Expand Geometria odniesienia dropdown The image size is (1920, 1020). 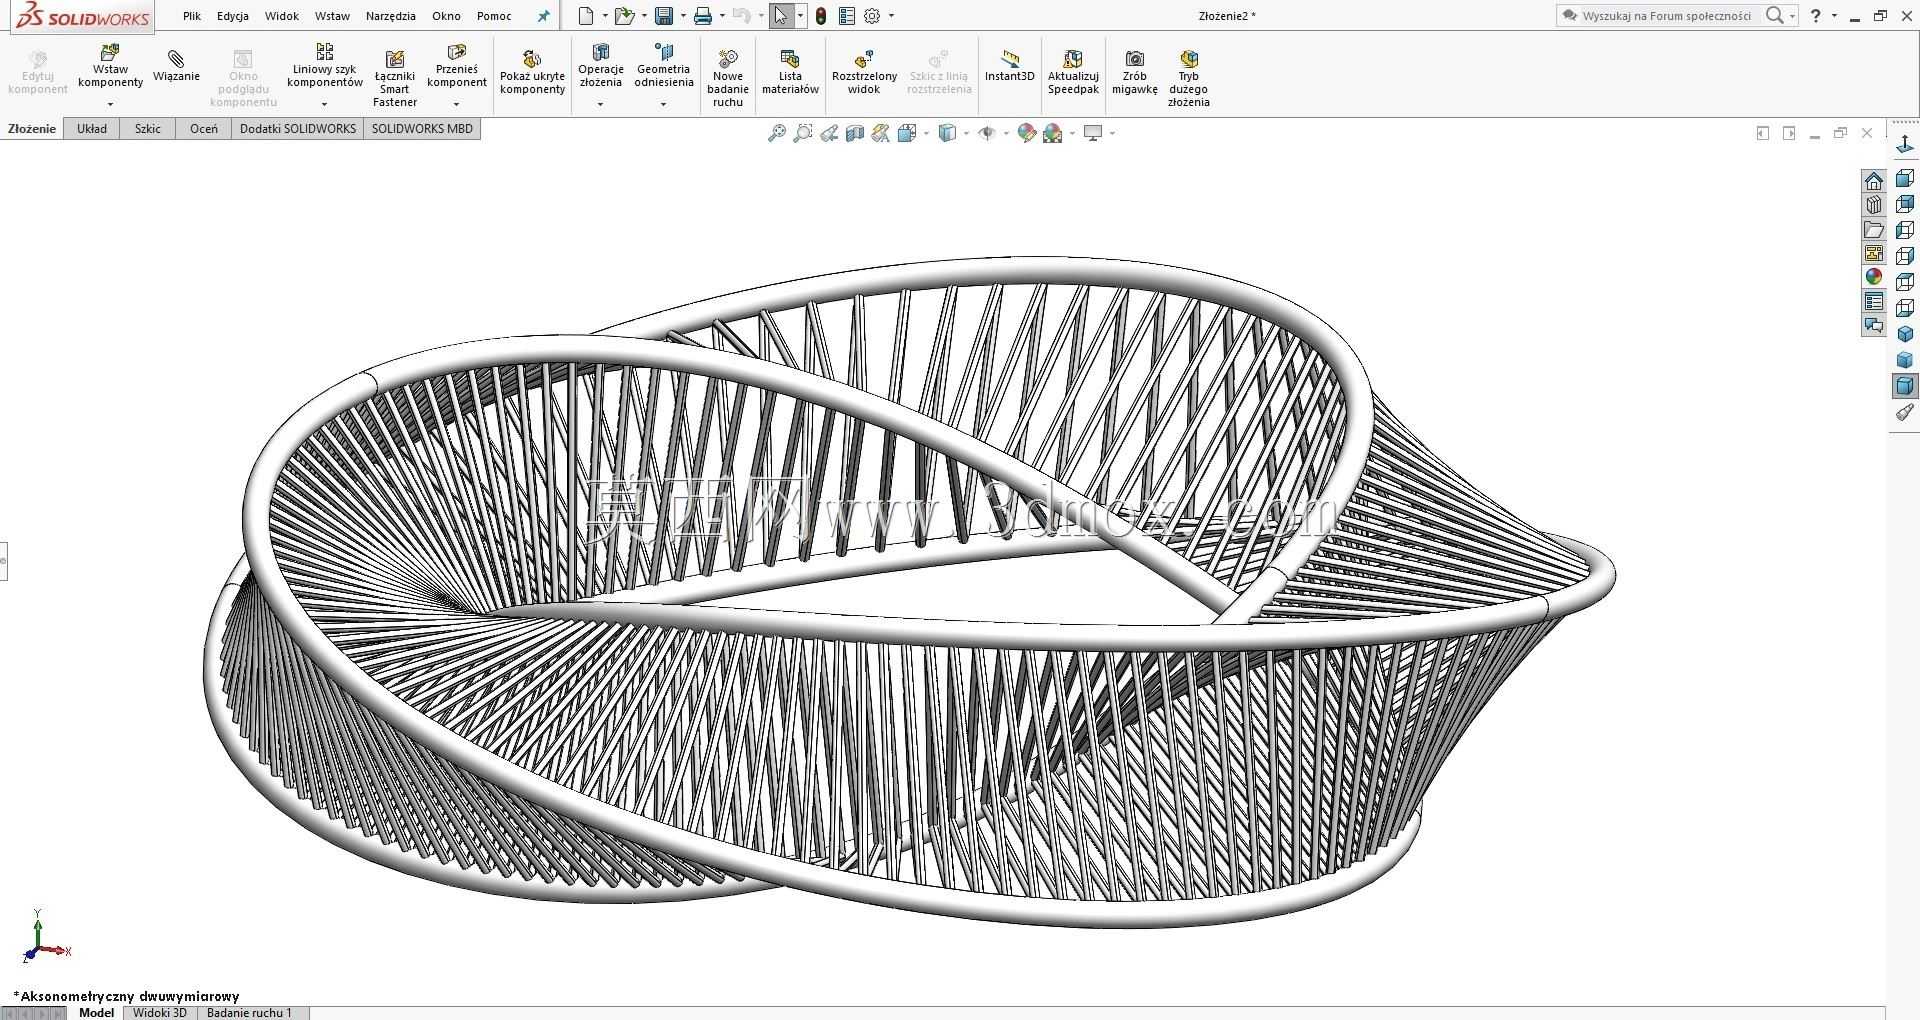tap(663, 104)
